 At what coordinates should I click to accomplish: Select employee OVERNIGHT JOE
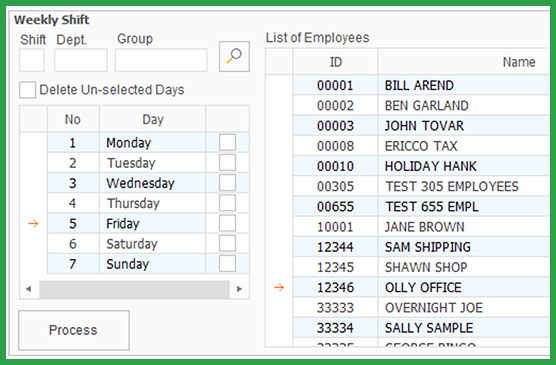(x=464, y=308)
